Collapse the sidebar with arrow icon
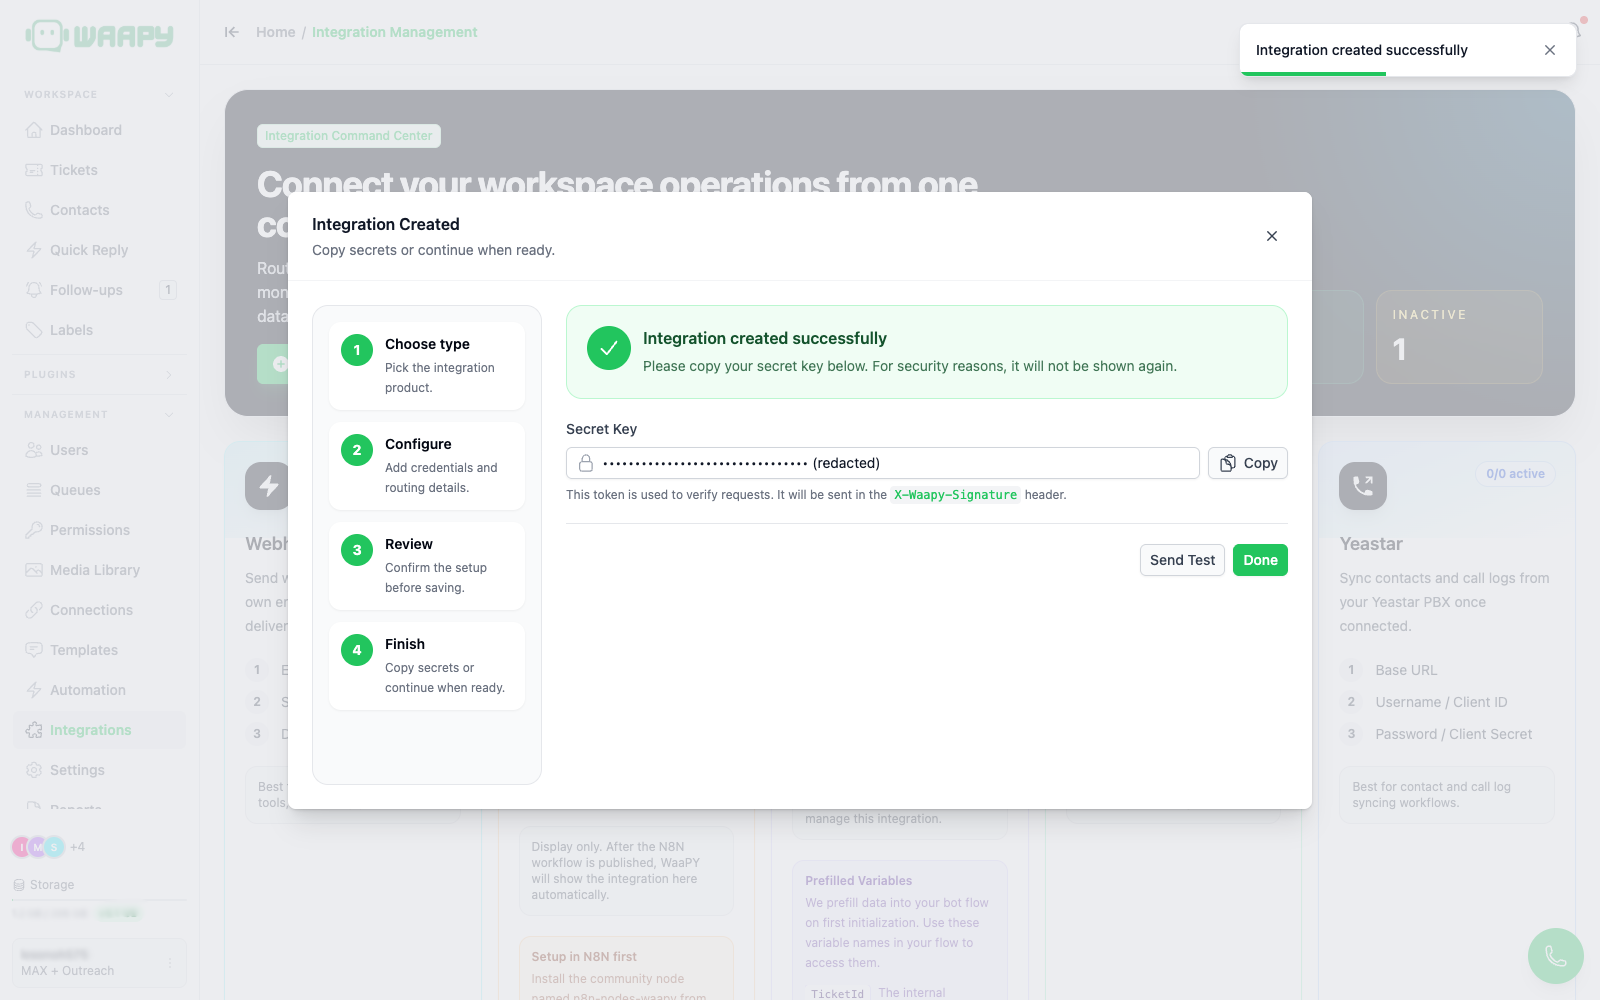 (232, 32)
